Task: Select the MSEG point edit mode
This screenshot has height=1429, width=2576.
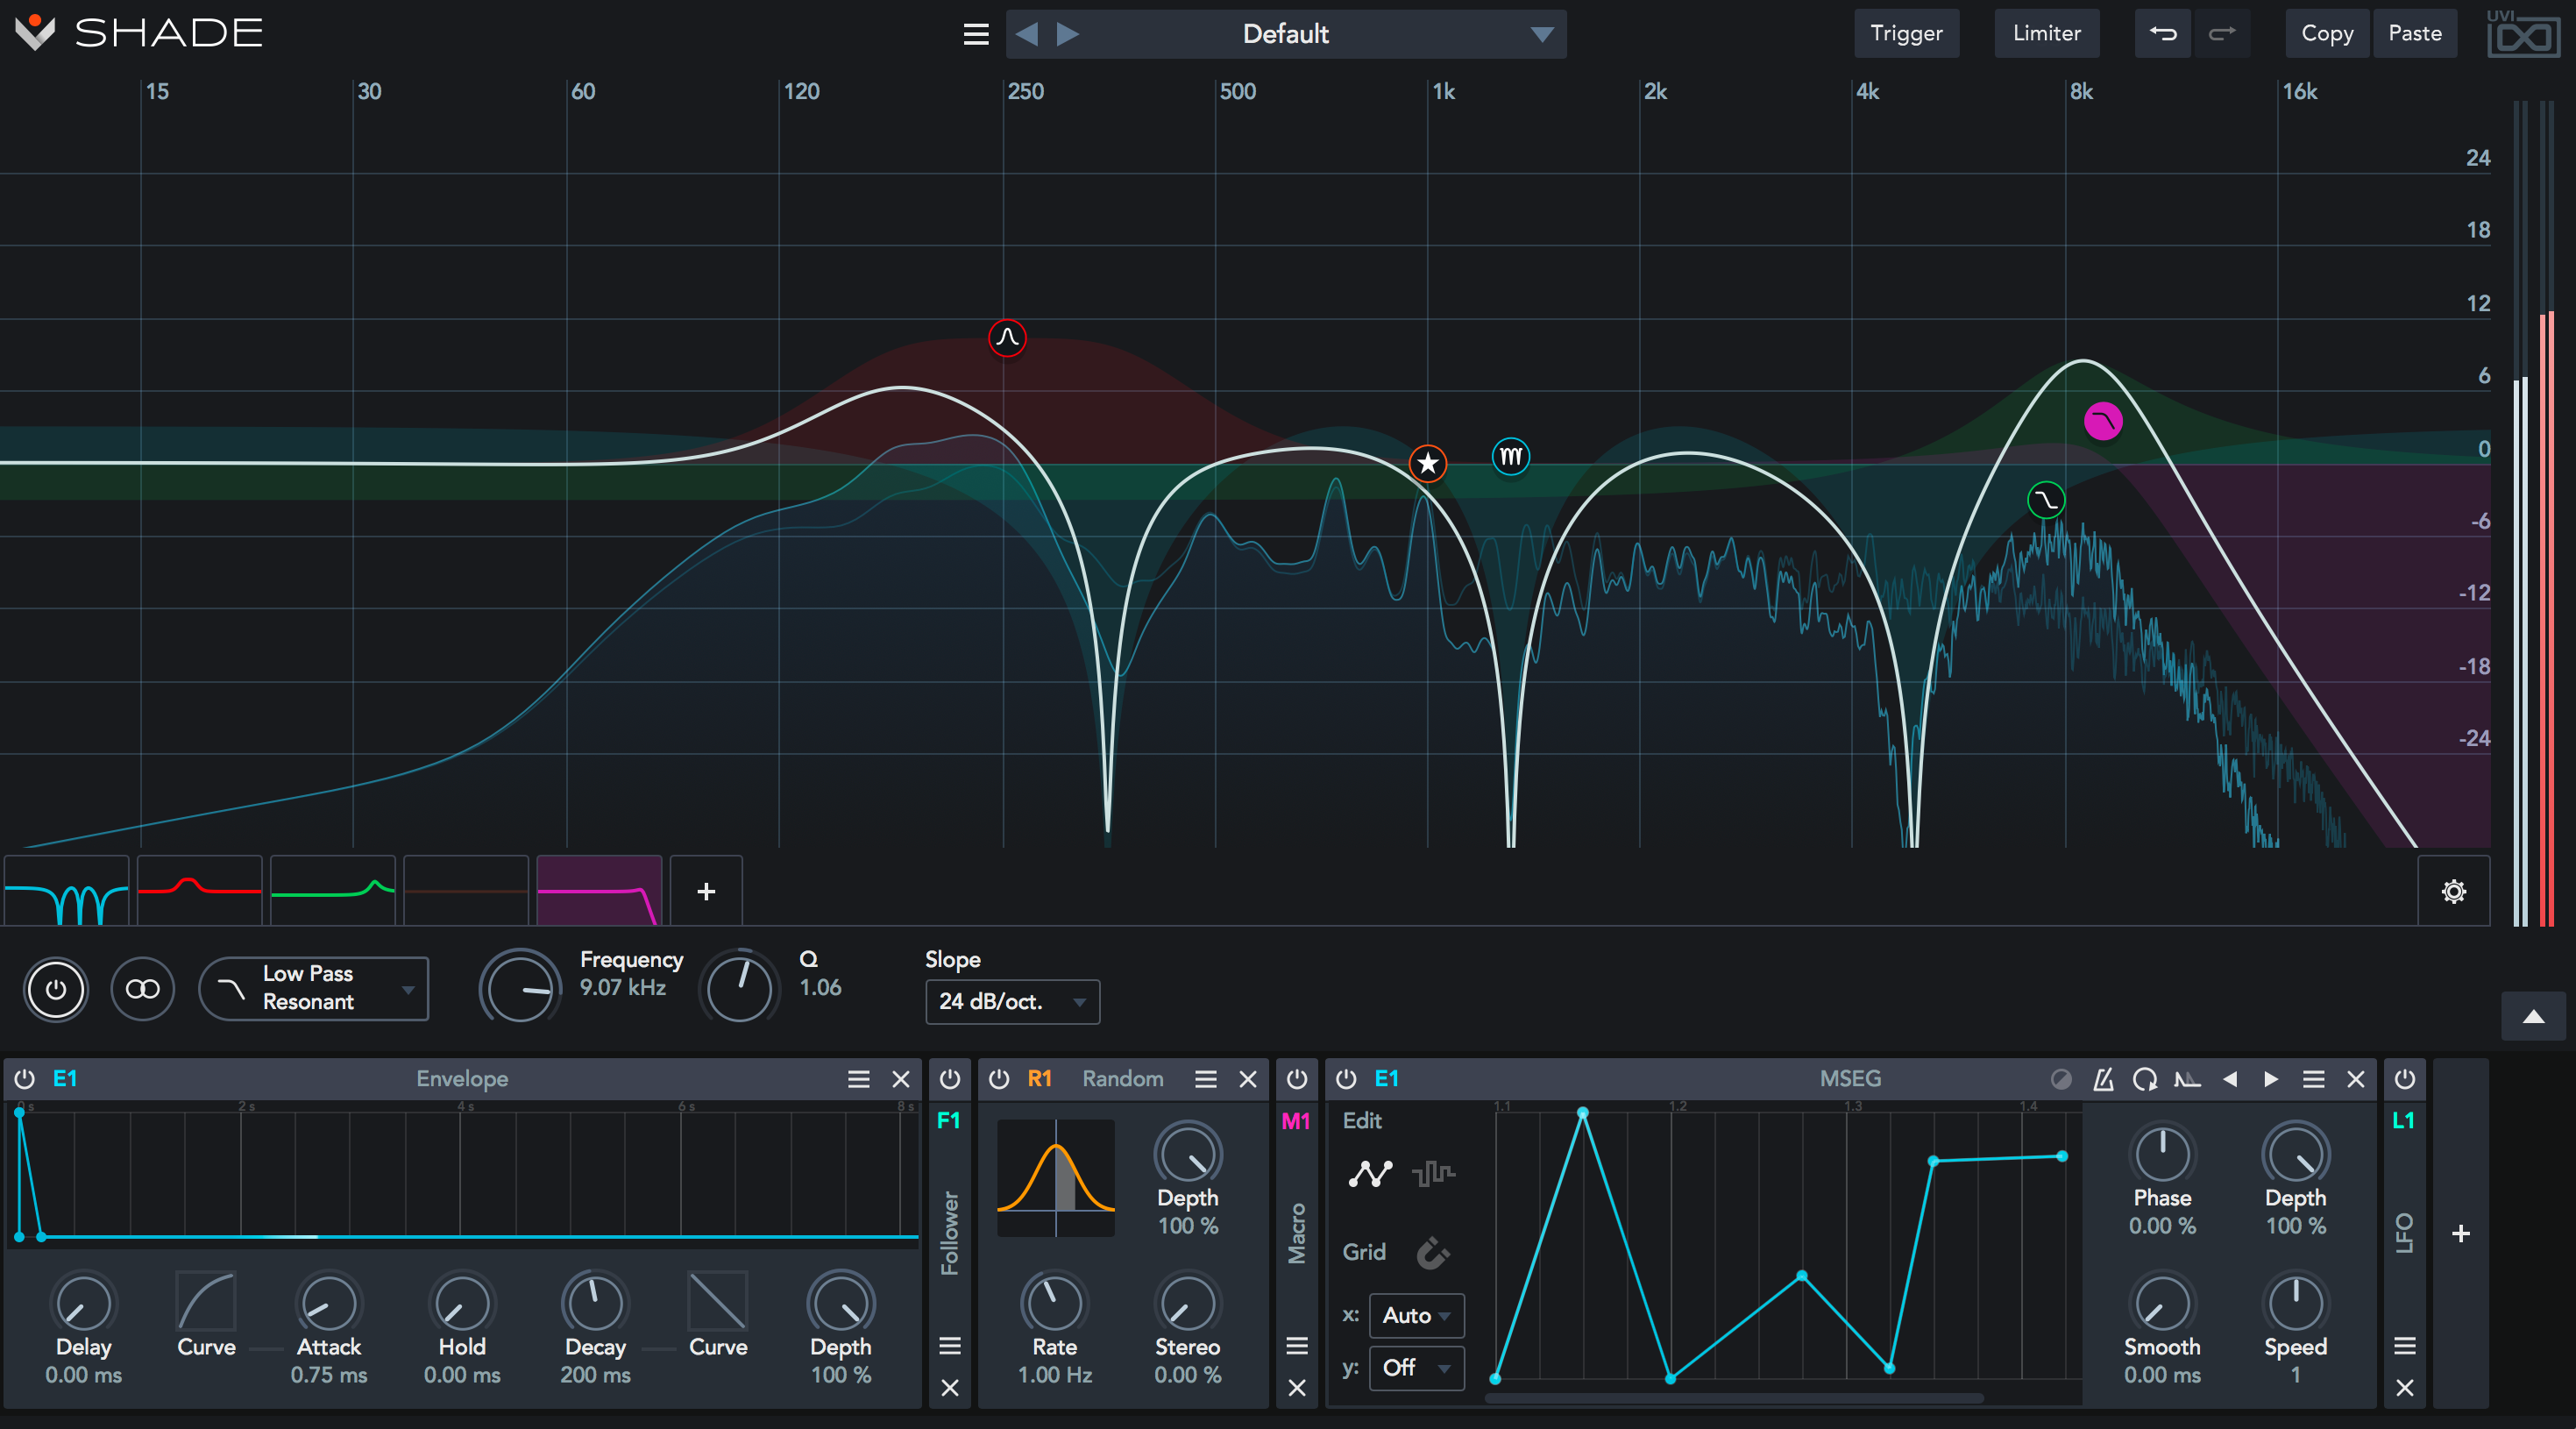Action: (1370, 1172)
